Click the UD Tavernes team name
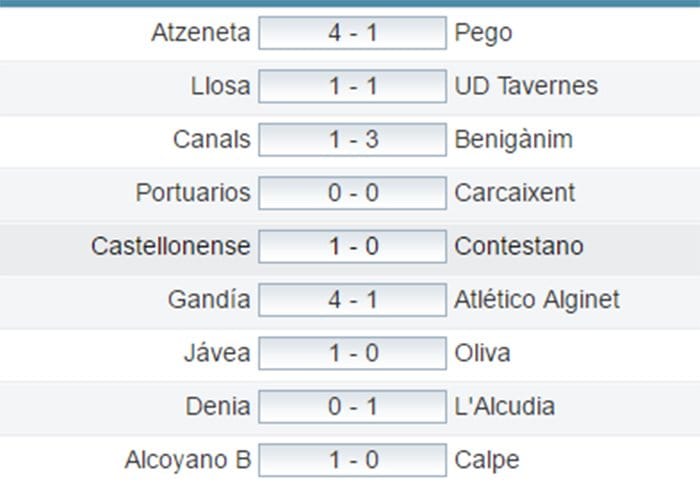Image resolution: width=700 pixels, height=486 pixels. pos(526,86)
